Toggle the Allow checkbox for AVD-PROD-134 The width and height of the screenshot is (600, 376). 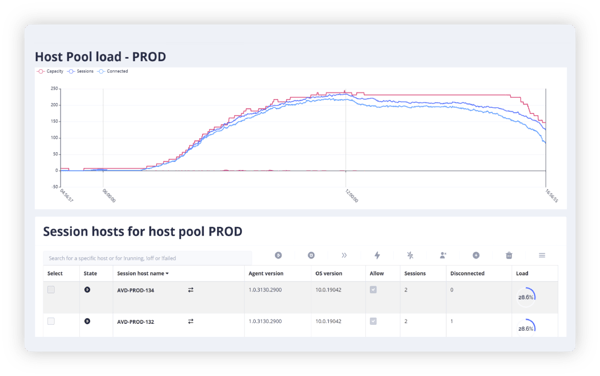pos(373,290)
